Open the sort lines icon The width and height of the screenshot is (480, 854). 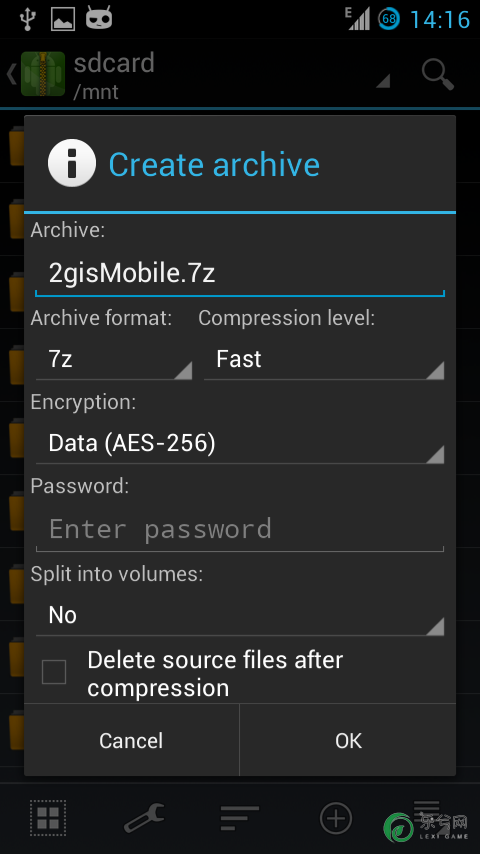tap(239, 818)
